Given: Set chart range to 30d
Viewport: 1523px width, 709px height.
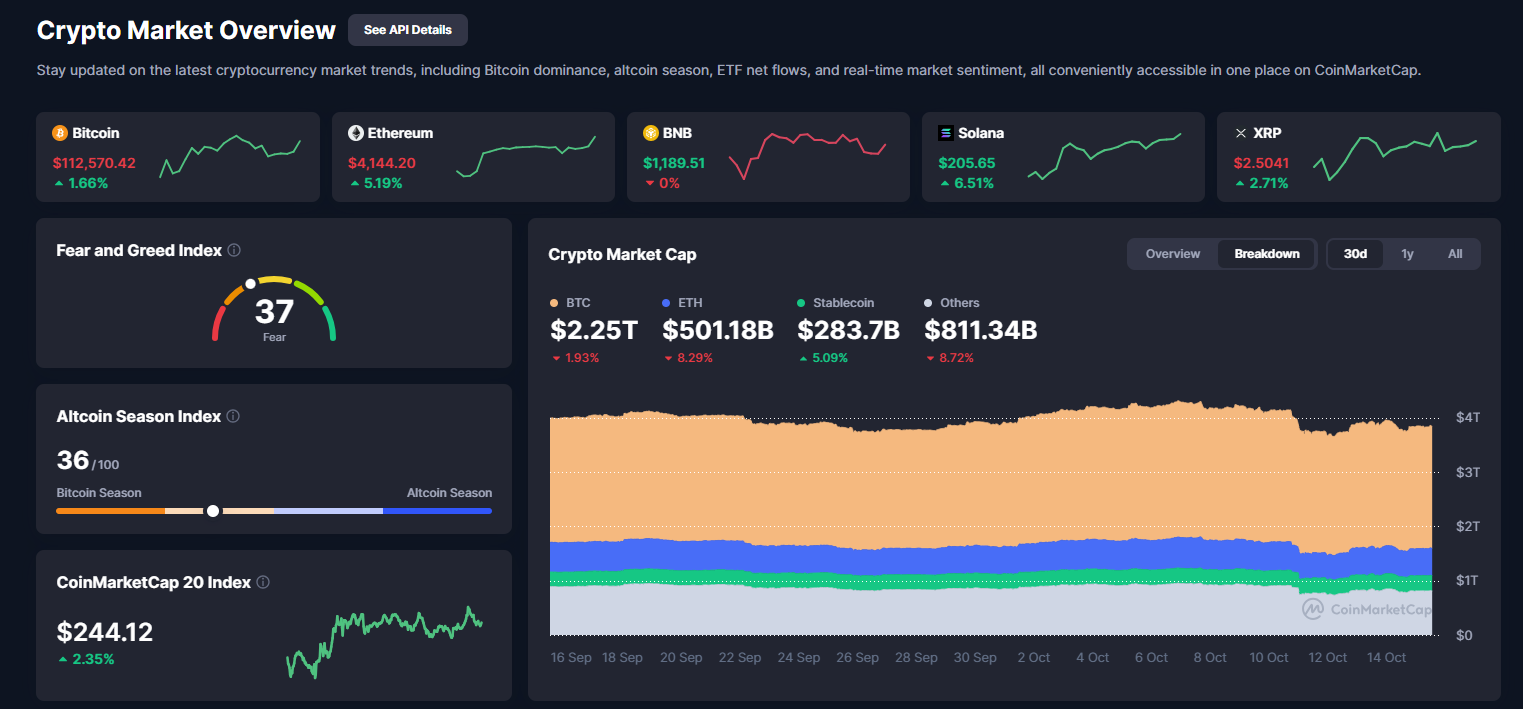Looking at the screenshot, I should pos(1355,254).
